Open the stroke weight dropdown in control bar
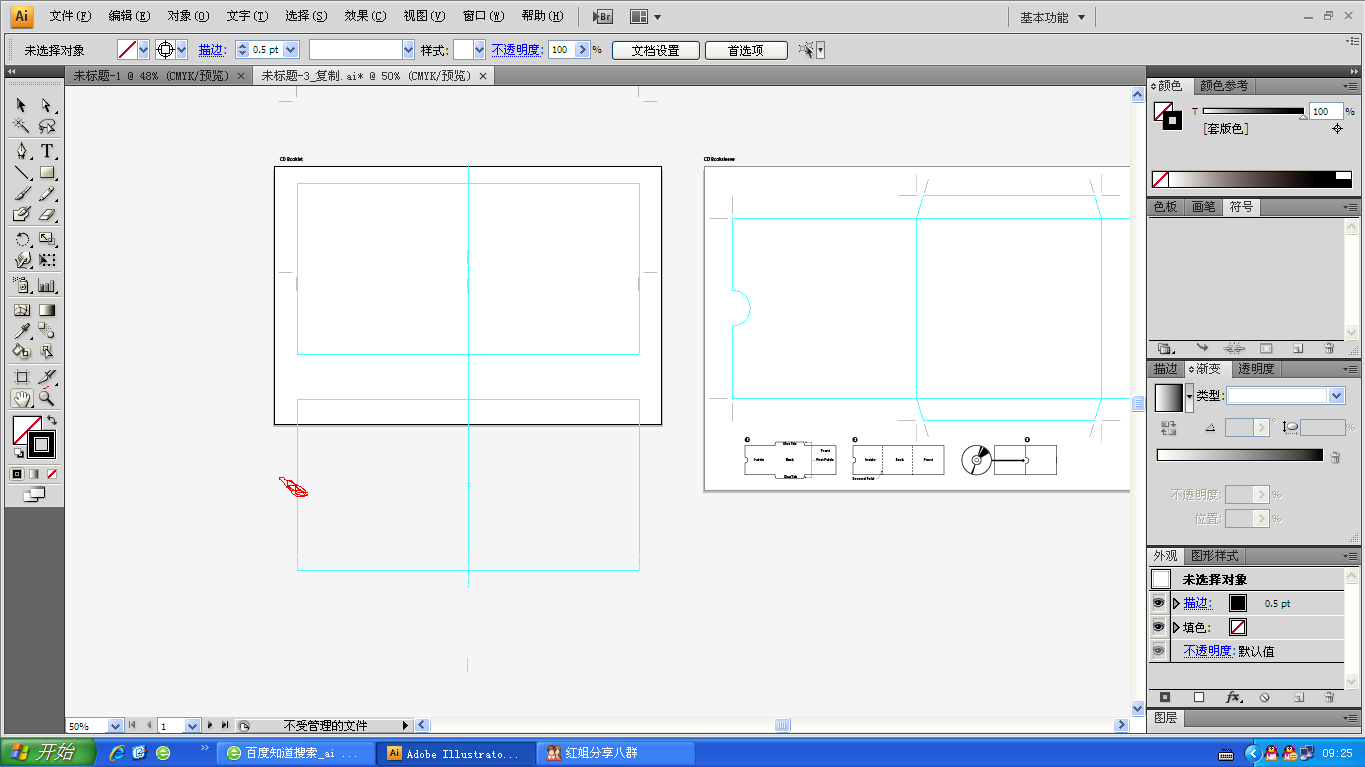The width and height of the screenshot is (1365, 767). [291, 49]
